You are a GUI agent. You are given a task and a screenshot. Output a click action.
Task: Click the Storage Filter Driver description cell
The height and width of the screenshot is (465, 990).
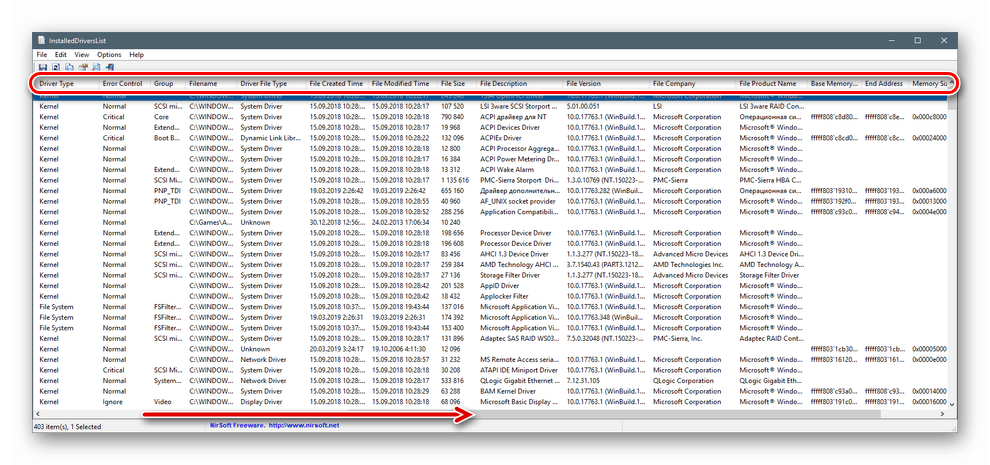click(510, 275)
